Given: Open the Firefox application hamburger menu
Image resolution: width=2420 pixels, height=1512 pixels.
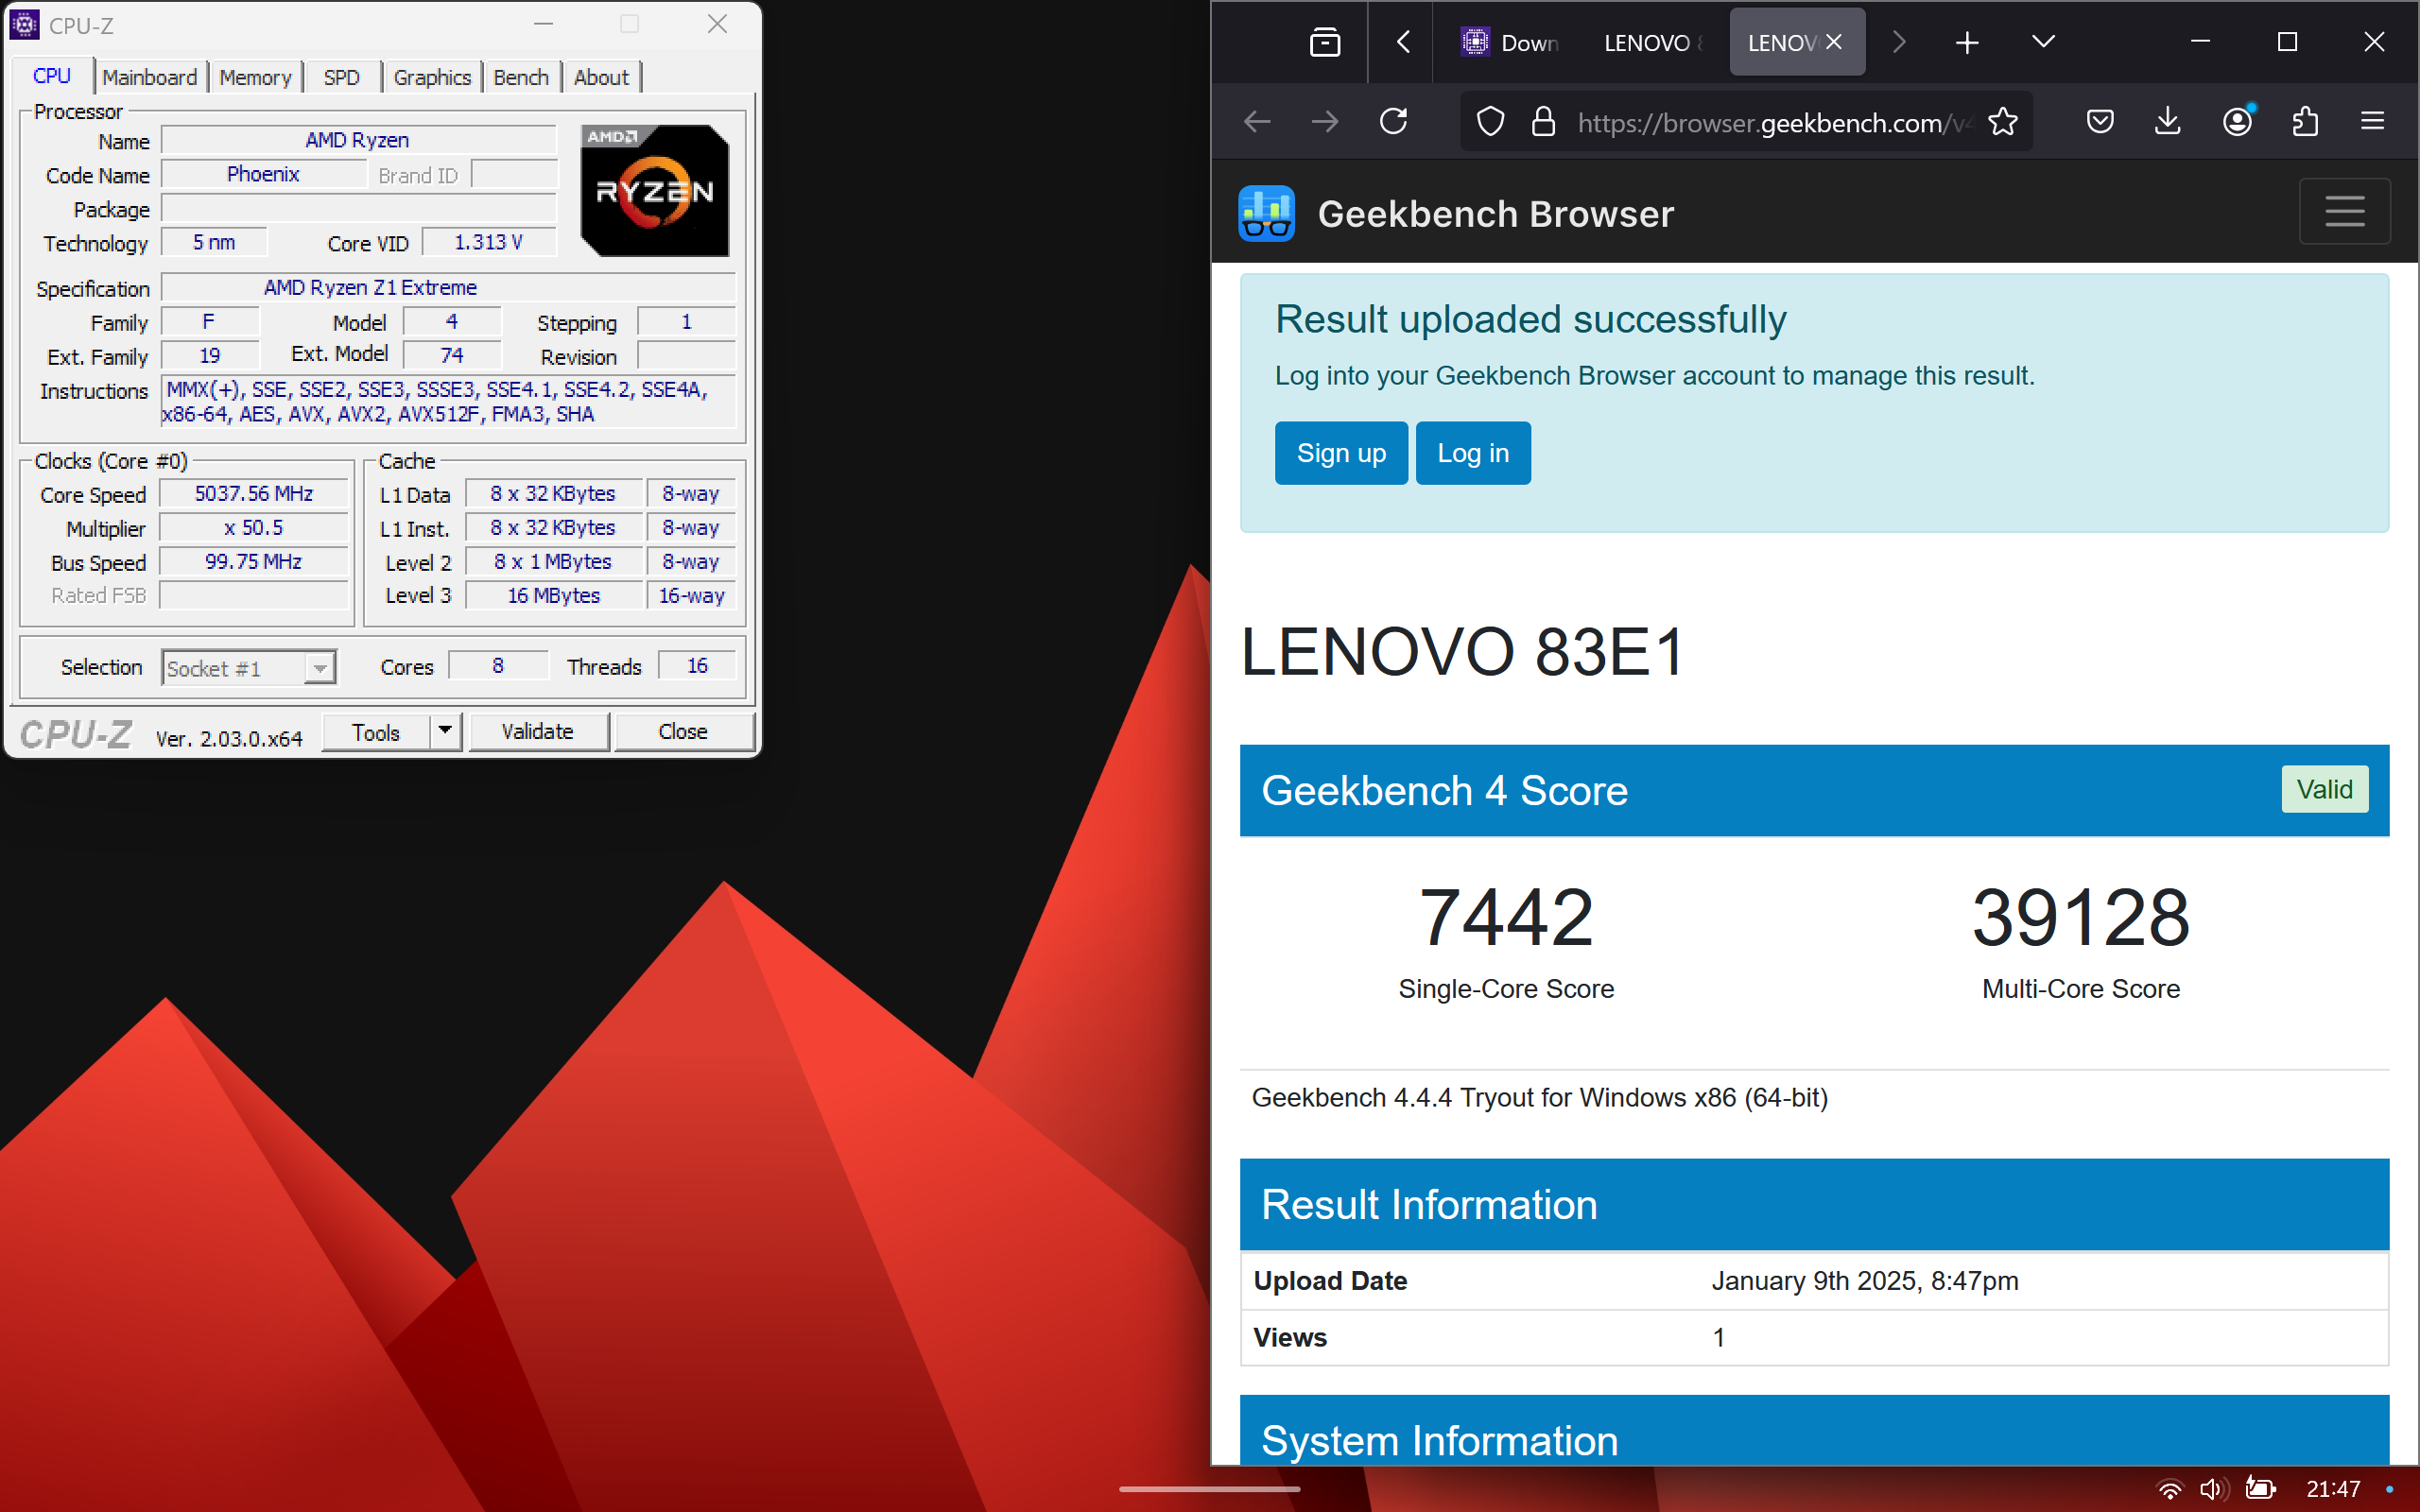Looking at the screenshot, I should pyautogui.click(x=2372, y=122).
